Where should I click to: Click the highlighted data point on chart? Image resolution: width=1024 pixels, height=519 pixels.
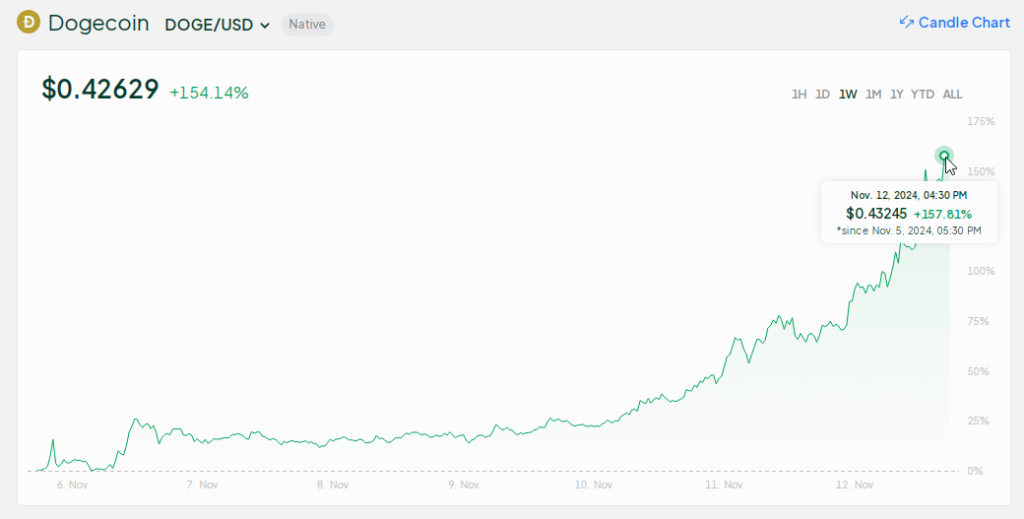click(944, 155)
